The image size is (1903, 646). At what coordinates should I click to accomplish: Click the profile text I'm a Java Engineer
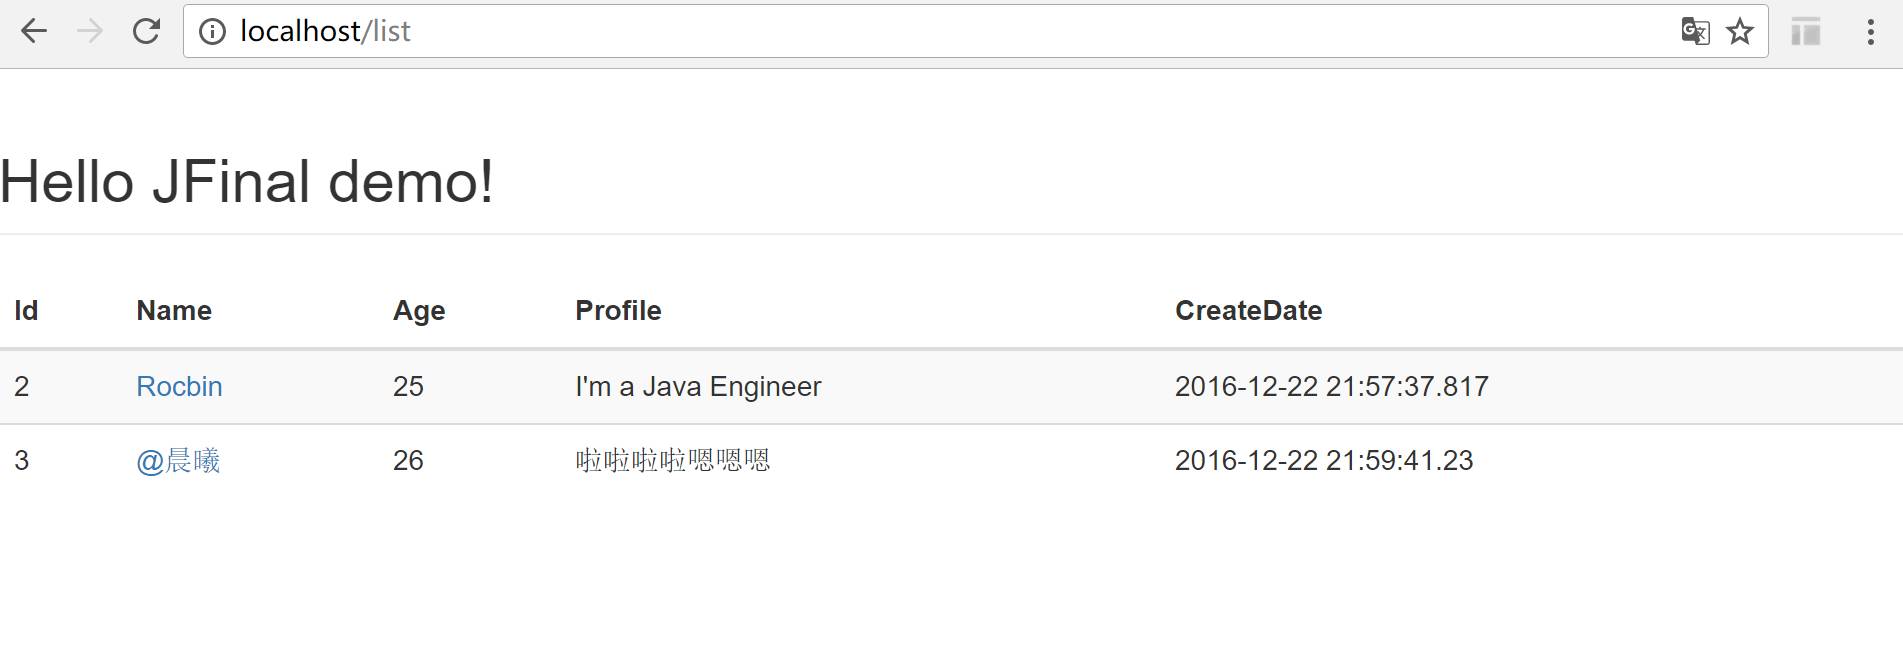[x=698, y=386]
